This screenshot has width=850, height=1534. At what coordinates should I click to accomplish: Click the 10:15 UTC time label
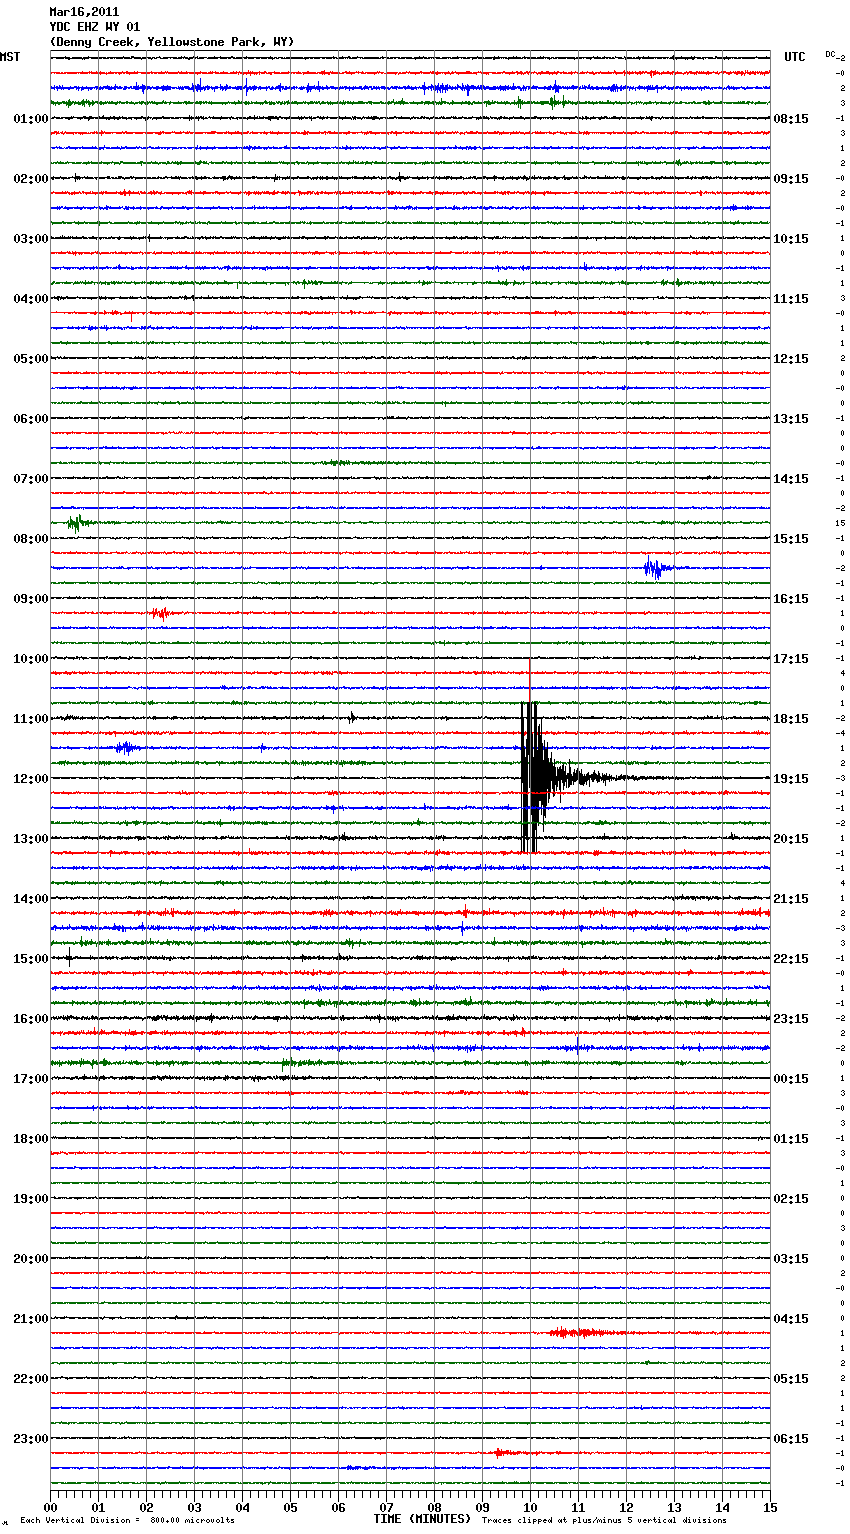791,239
